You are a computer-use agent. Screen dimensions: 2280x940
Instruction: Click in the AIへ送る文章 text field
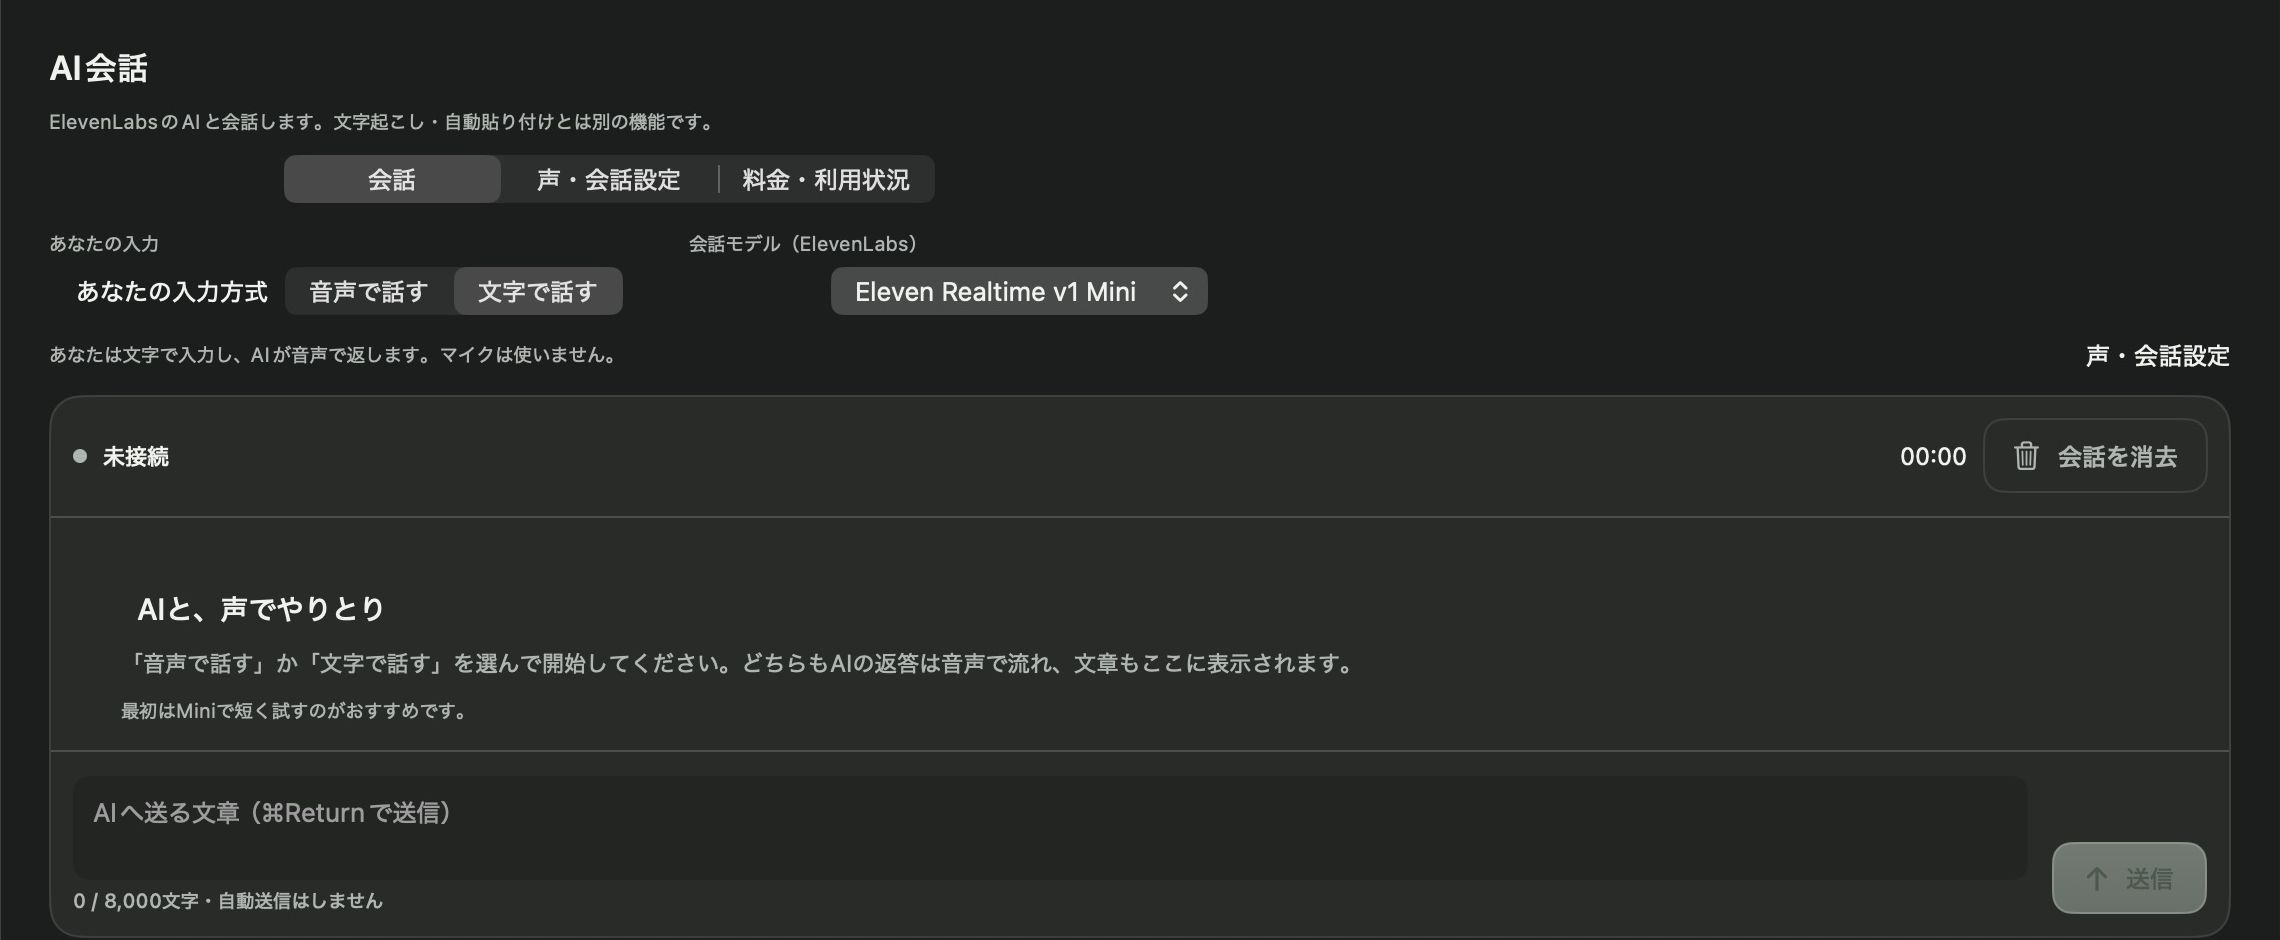coord(1050,828)
